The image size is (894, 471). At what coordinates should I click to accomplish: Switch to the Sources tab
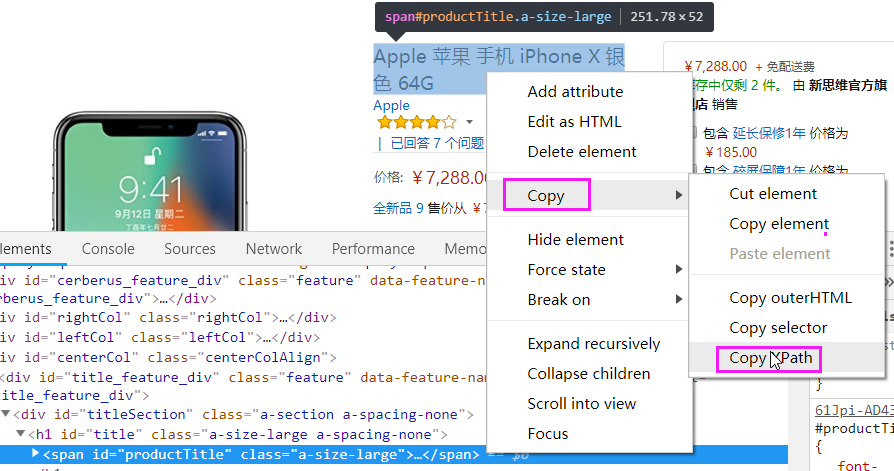pos(190,249)
